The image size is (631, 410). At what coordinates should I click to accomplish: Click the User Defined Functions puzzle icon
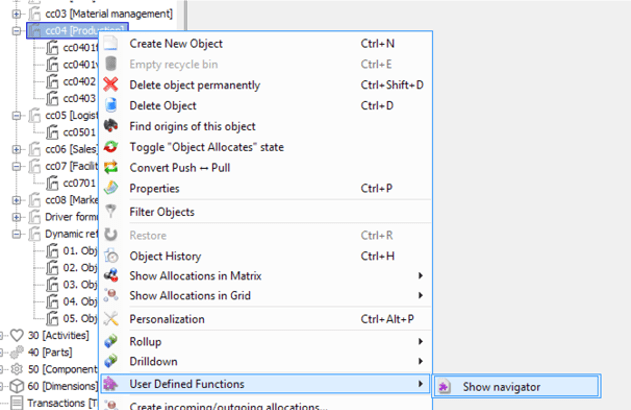pos(111,384)
